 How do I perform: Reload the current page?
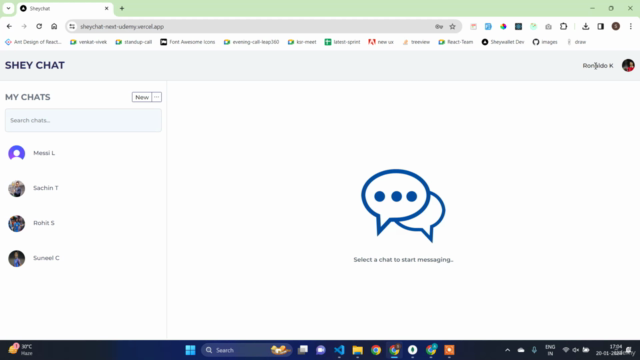39,27
